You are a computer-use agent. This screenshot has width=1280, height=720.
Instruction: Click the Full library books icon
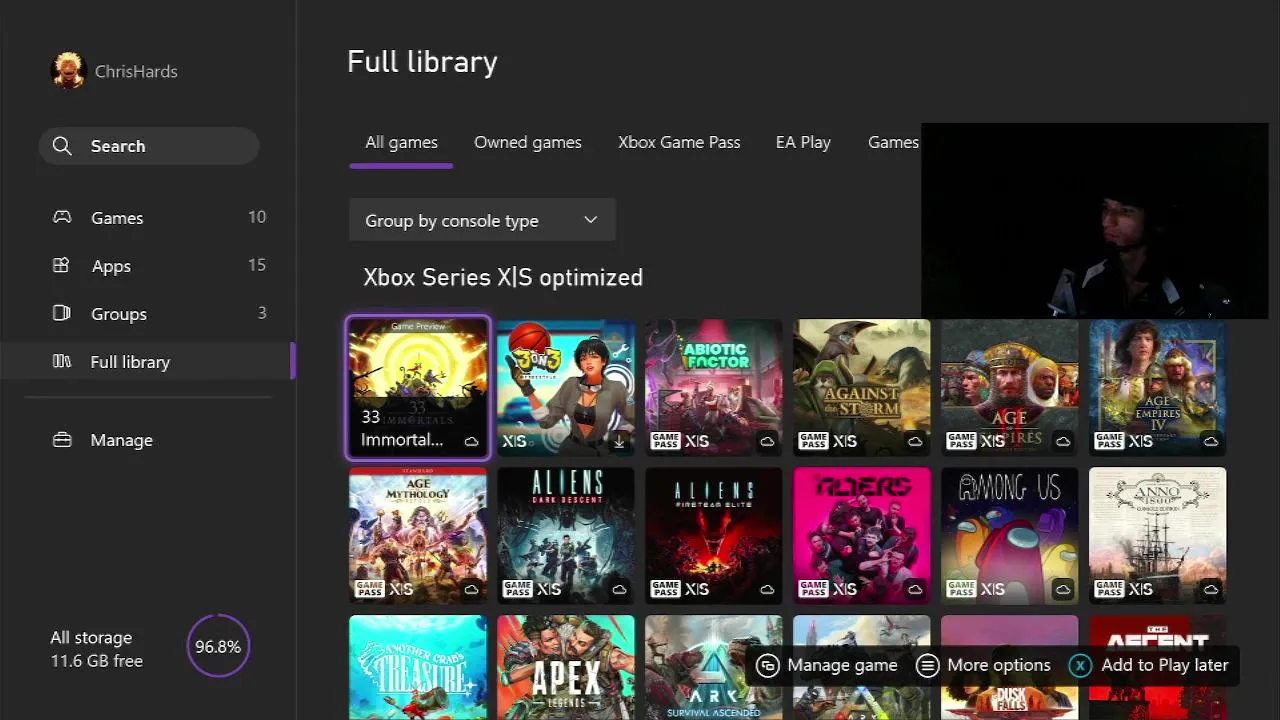click(x=62, y=361)
